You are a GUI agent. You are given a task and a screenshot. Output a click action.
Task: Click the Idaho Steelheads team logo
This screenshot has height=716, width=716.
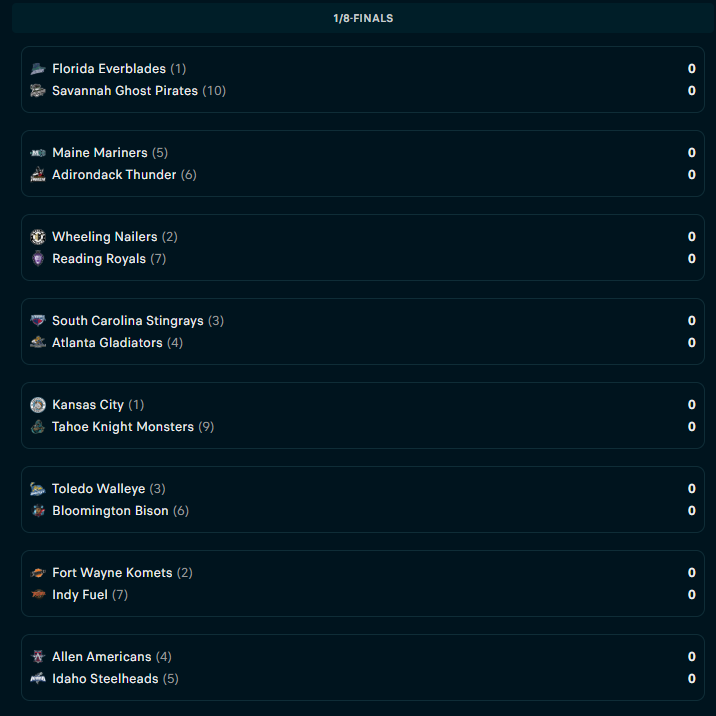pos(38,679)
